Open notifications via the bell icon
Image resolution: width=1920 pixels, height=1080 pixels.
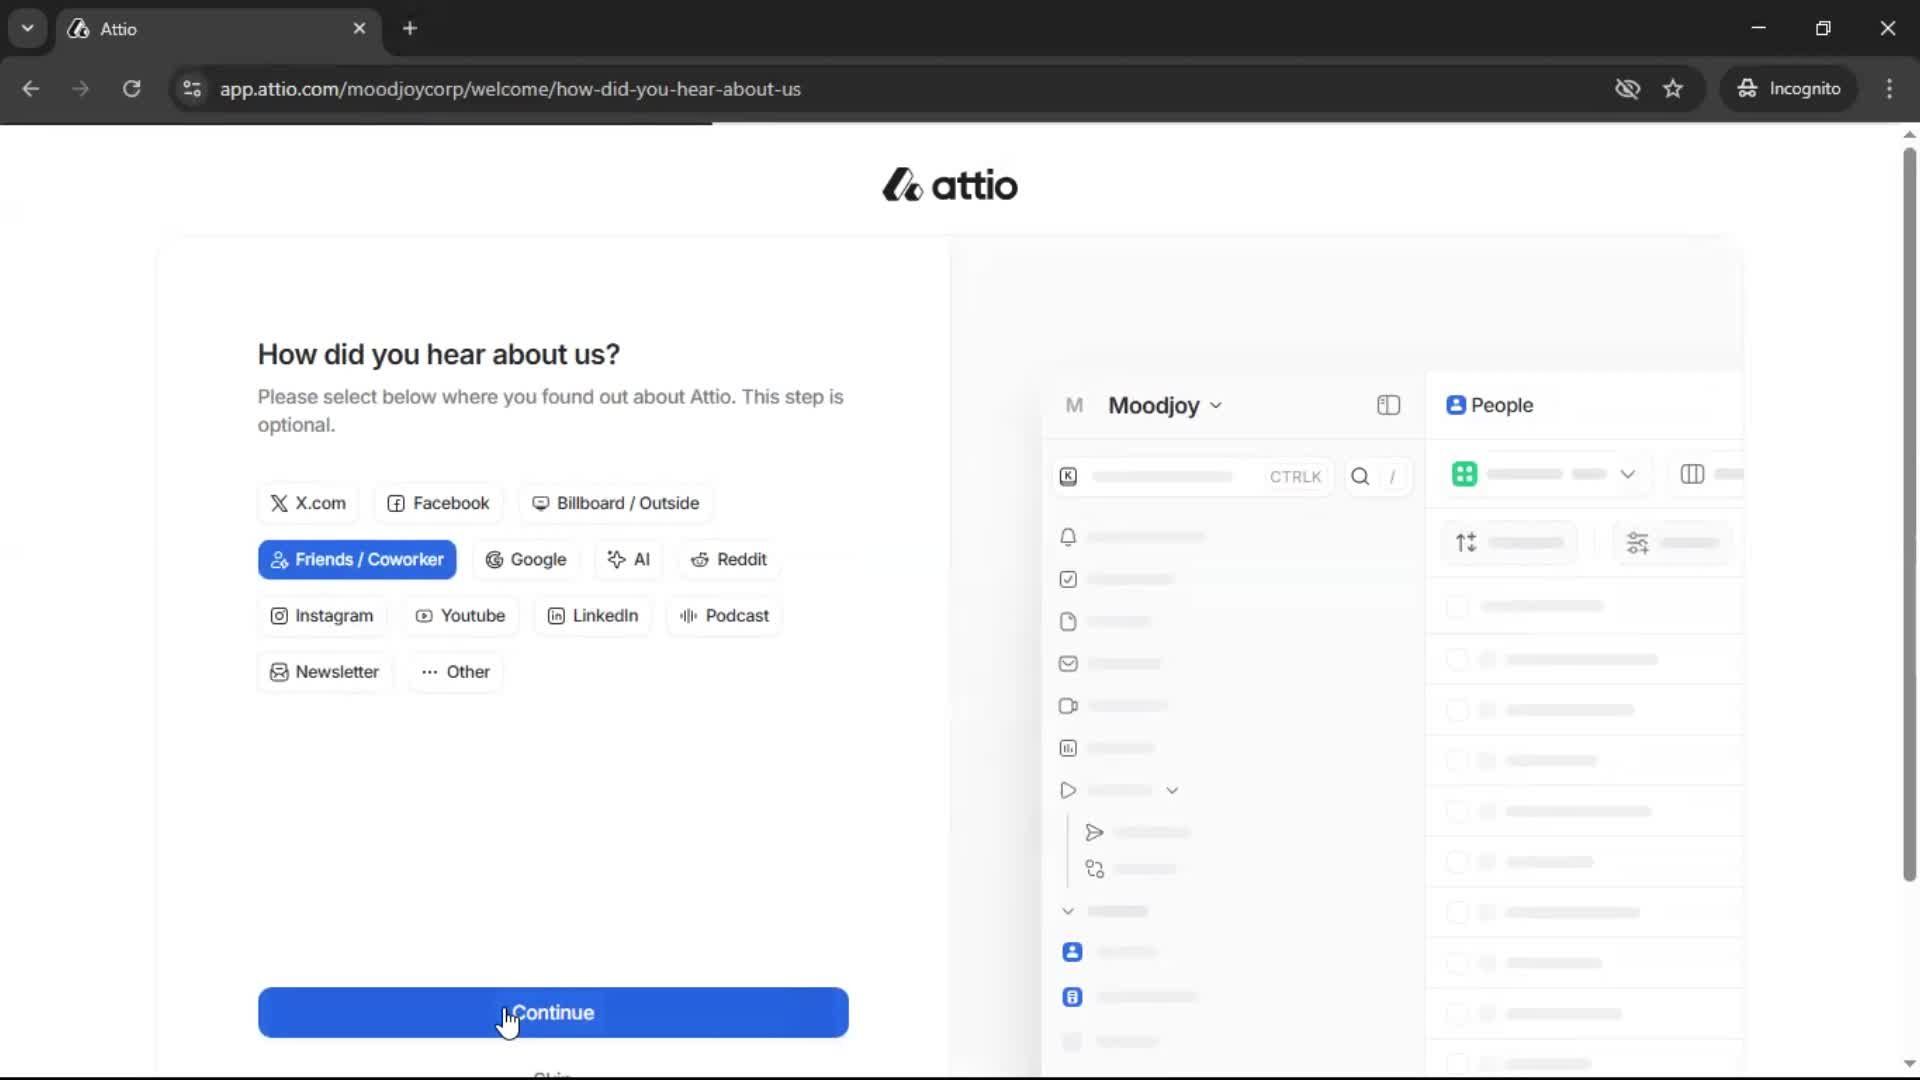click(1068, 537)
